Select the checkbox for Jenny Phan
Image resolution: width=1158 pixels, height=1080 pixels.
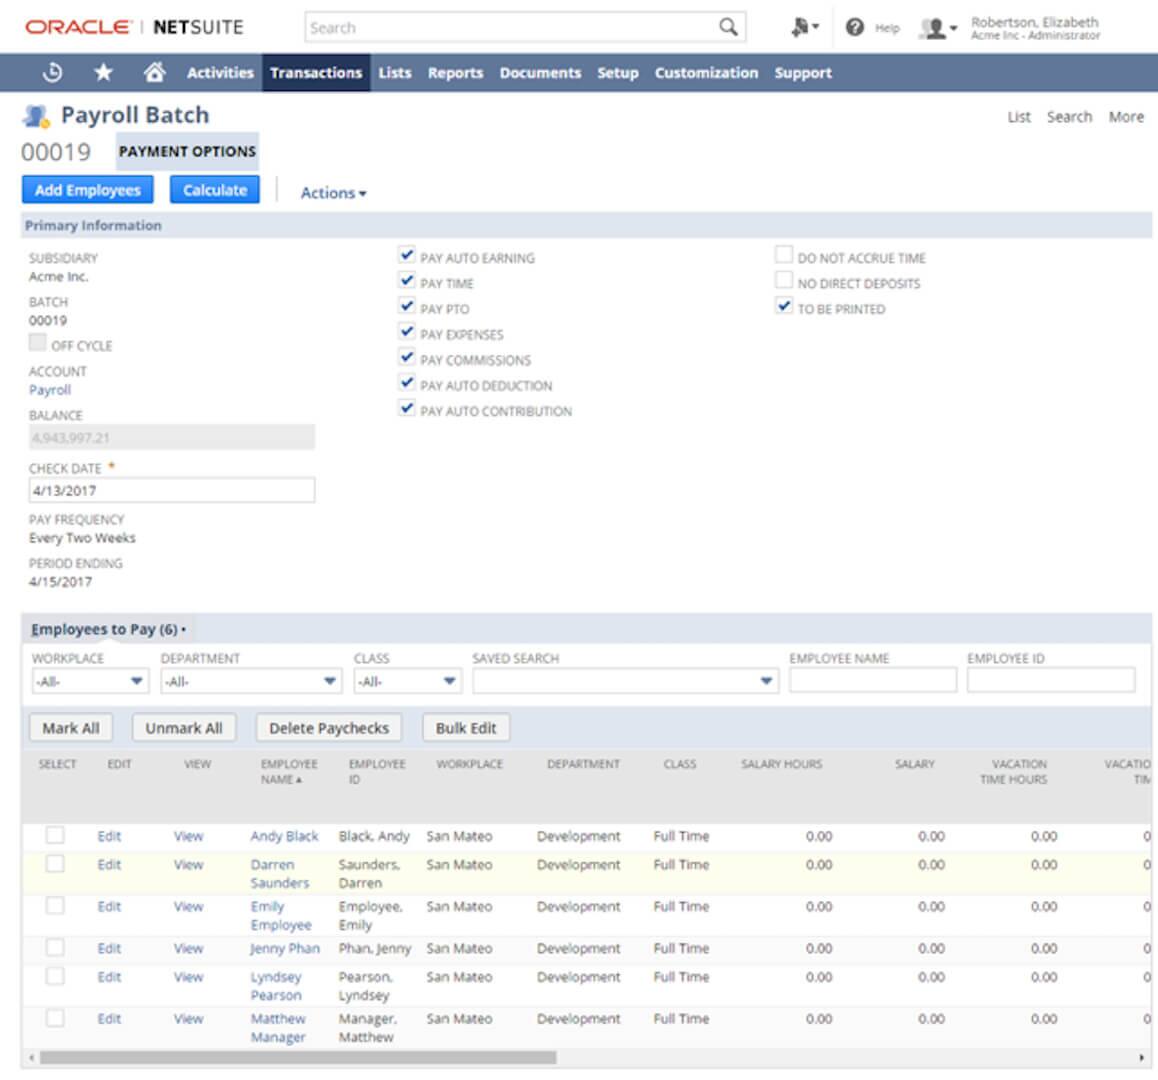(x=55, y=948)
